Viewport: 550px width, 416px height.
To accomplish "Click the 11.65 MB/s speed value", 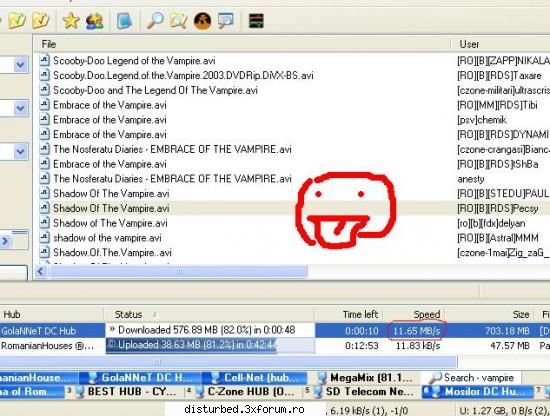I will pos(416,331).
